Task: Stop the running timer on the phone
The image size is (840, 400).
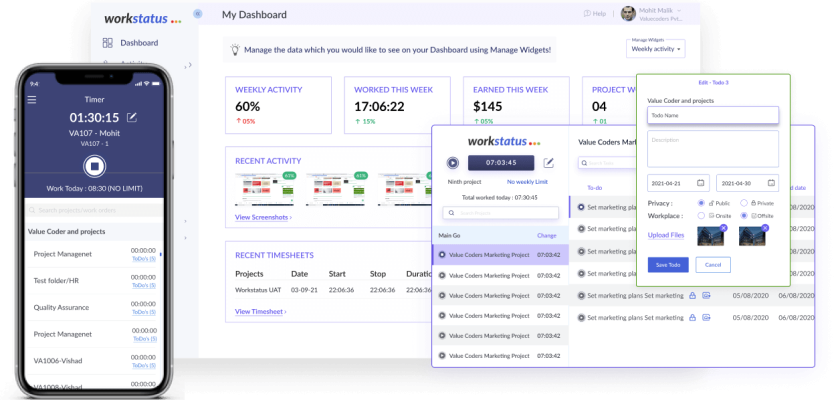Action: (x=95, y=167)
